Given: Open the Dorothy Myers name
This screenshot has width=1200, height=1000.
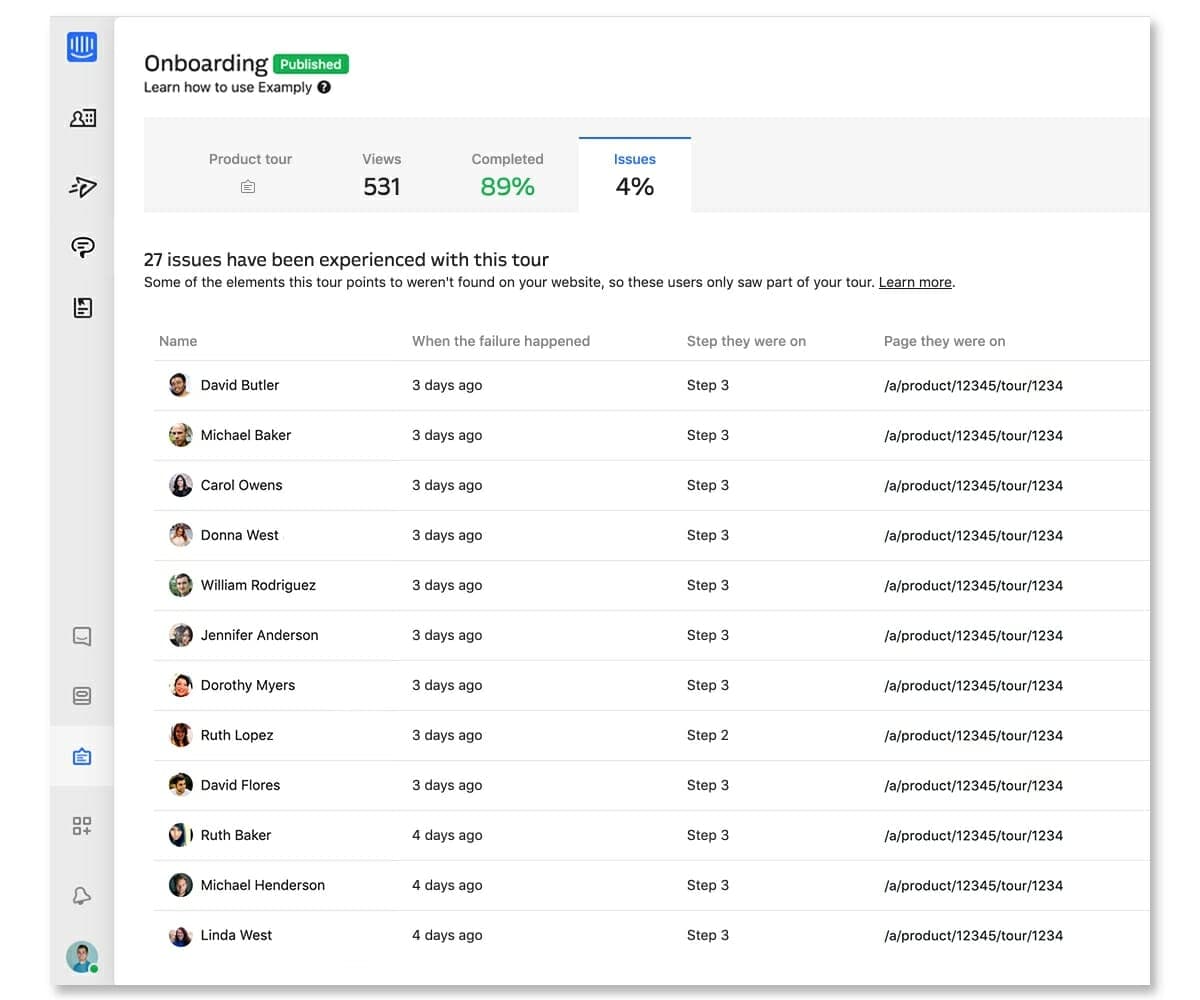Looking at the screenshot, I should click(248, 685).
